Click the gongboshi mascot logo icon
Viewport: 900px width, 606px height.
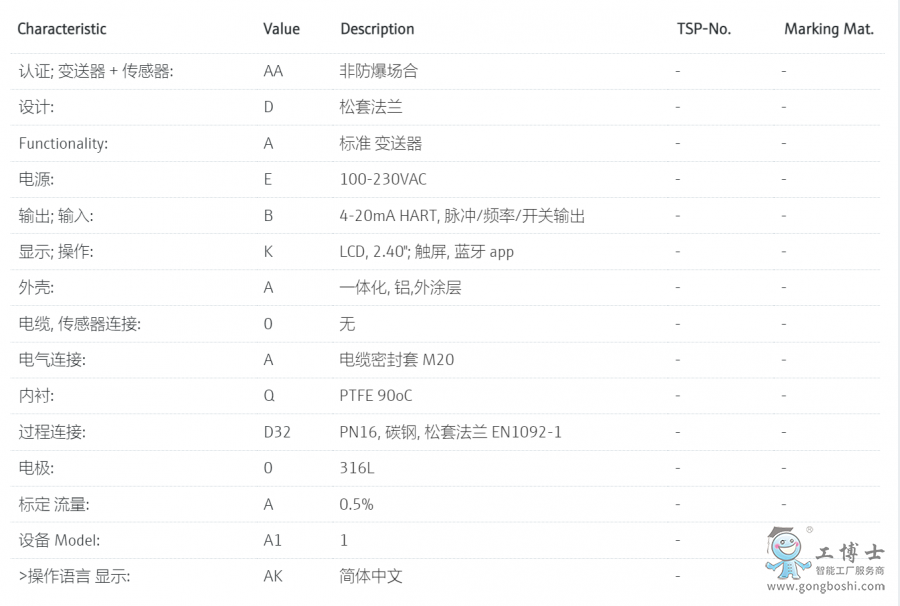(786, 553)
